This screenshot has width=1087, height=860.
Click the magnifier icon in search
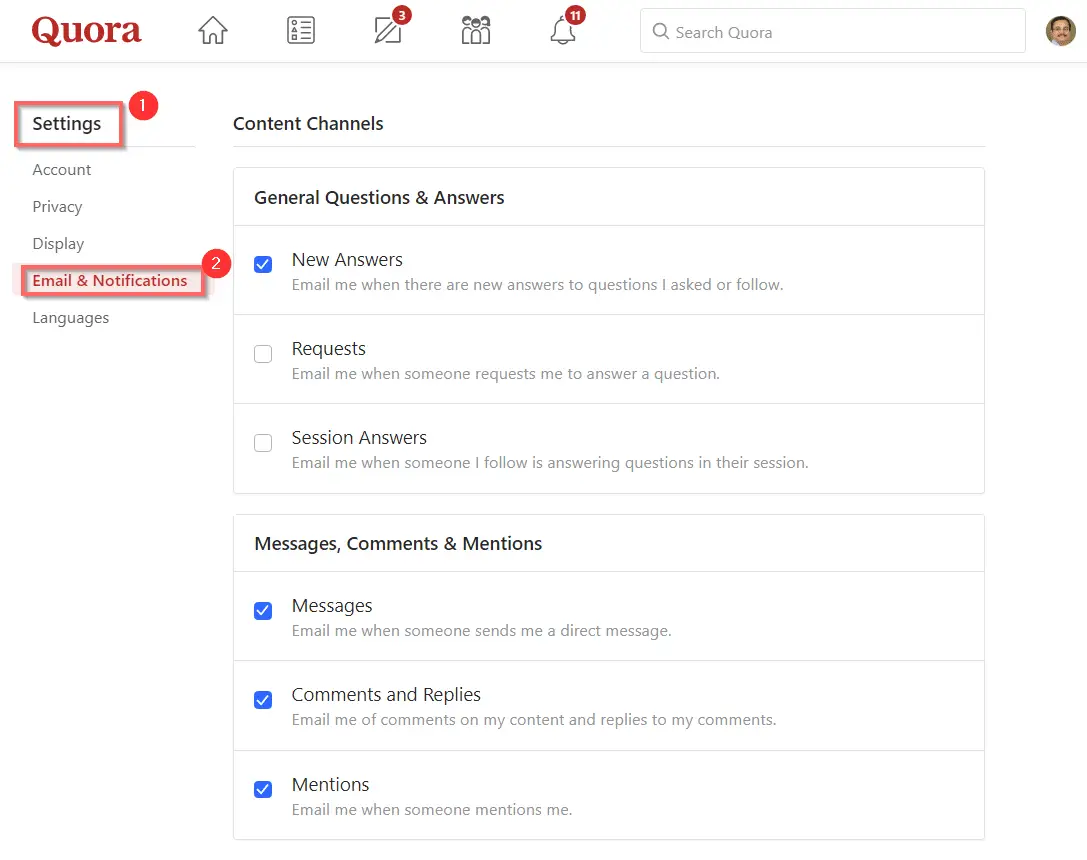[661, 32]
